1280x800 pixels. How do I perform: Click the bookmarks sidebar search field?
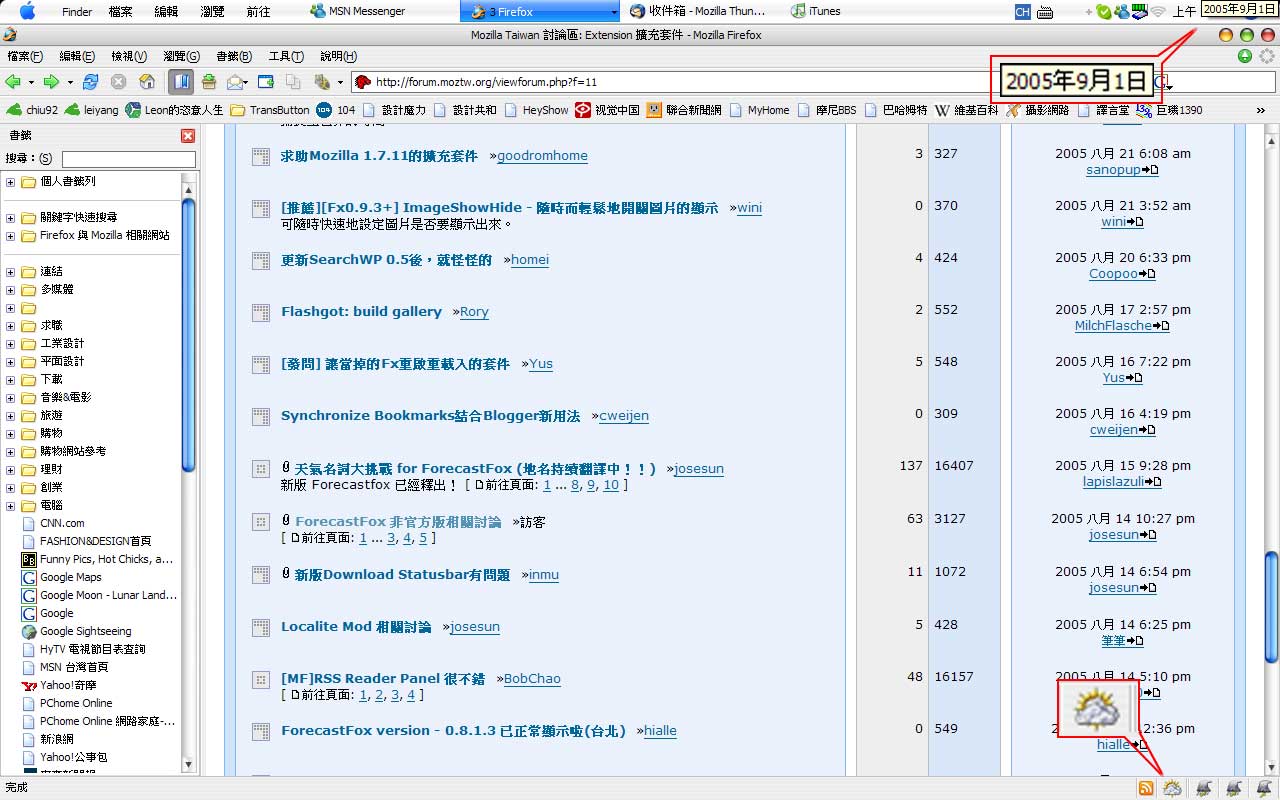128,159
